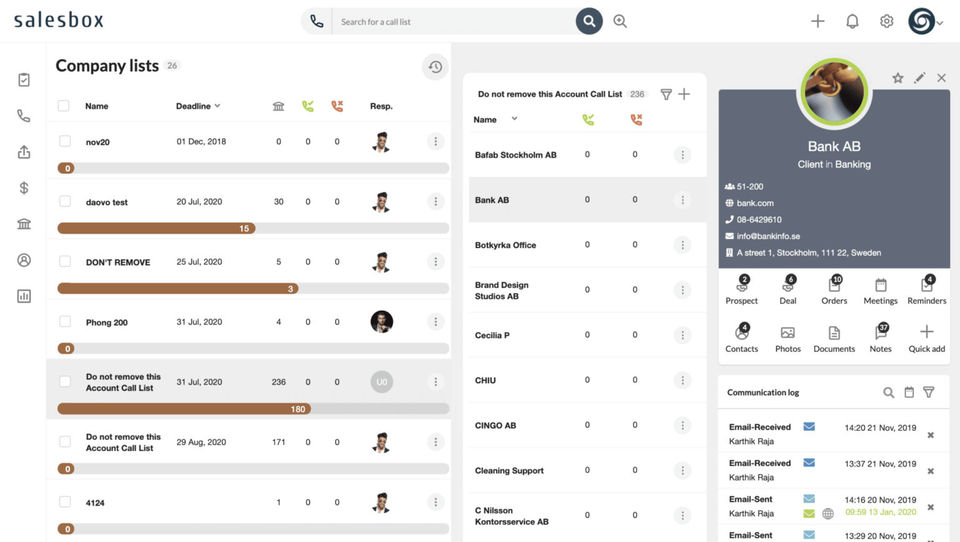
Task: Check the 31 Jul Account Call List checkbox
Action: pyautogui.click(x=65, y=382)
